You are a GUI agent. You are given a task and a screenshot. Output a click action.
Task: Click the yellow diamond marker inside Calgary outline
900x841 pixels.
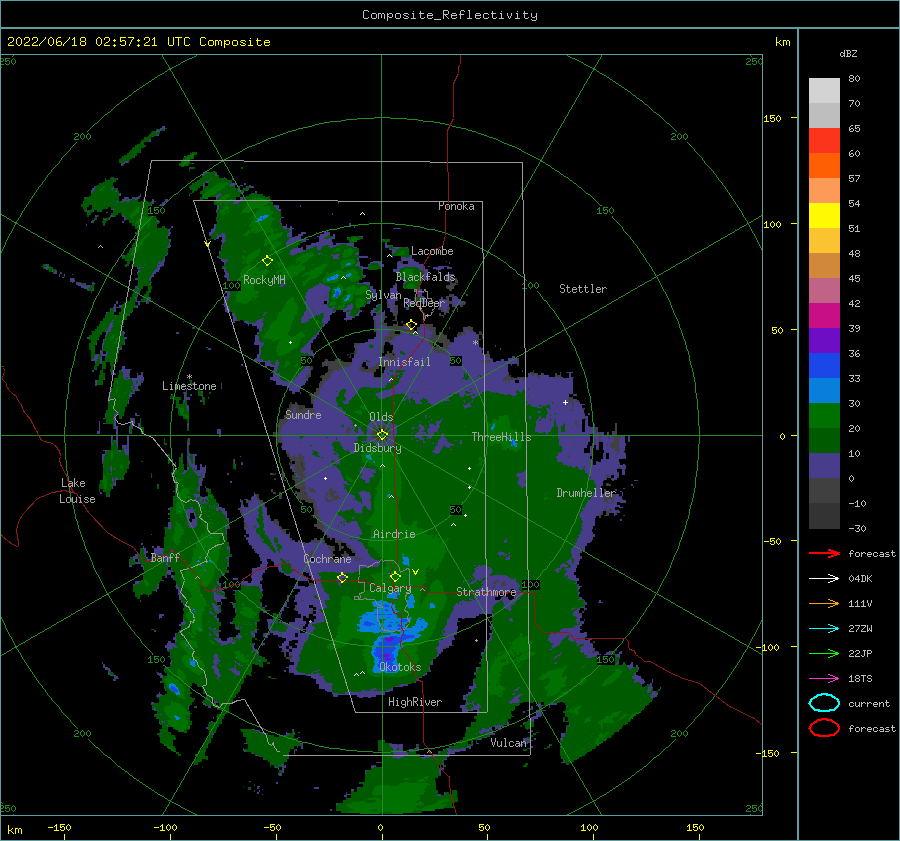395,576
